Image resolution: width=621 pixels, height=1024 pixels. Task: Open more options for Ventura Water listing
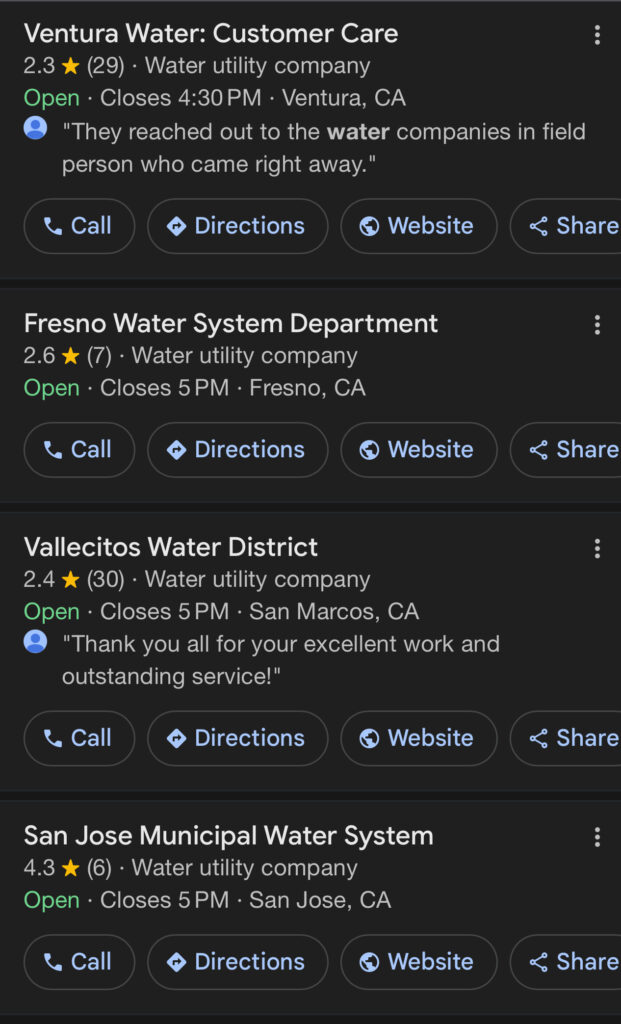click(x=597, y=36)
